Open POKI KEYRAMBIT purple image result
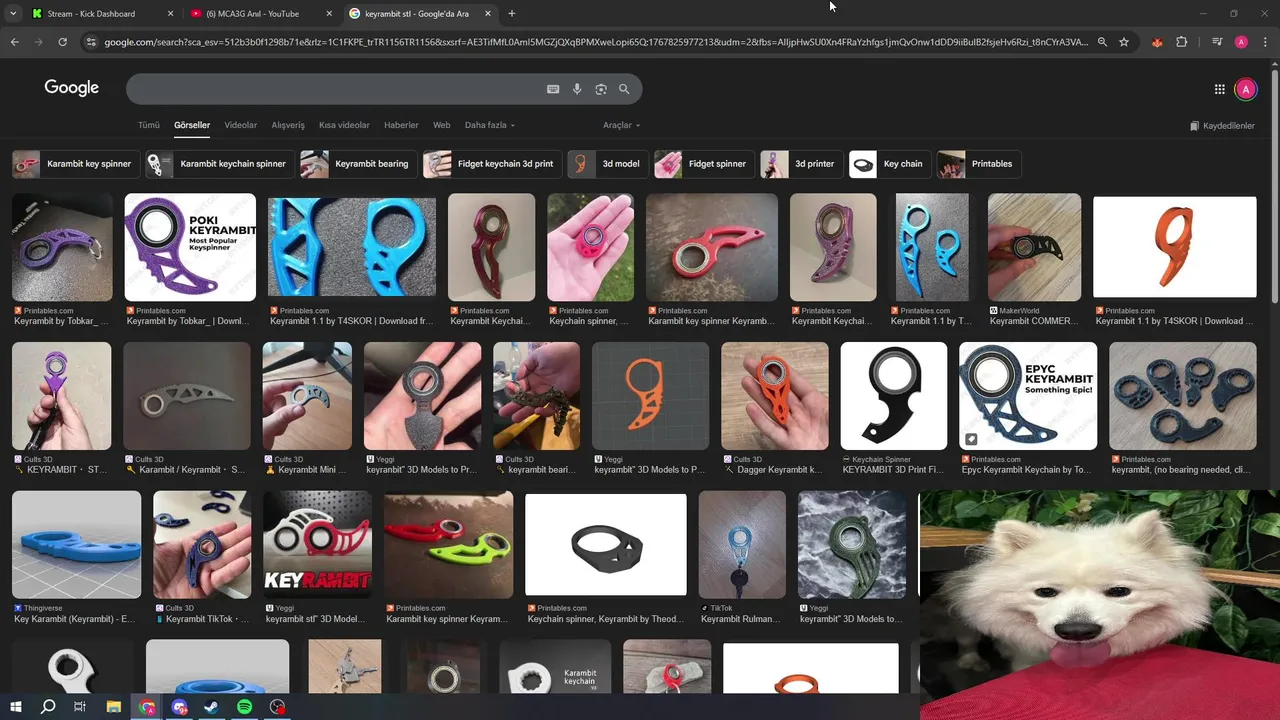The height and width of the screenshot is (720, 1280). tap(190, 247)
